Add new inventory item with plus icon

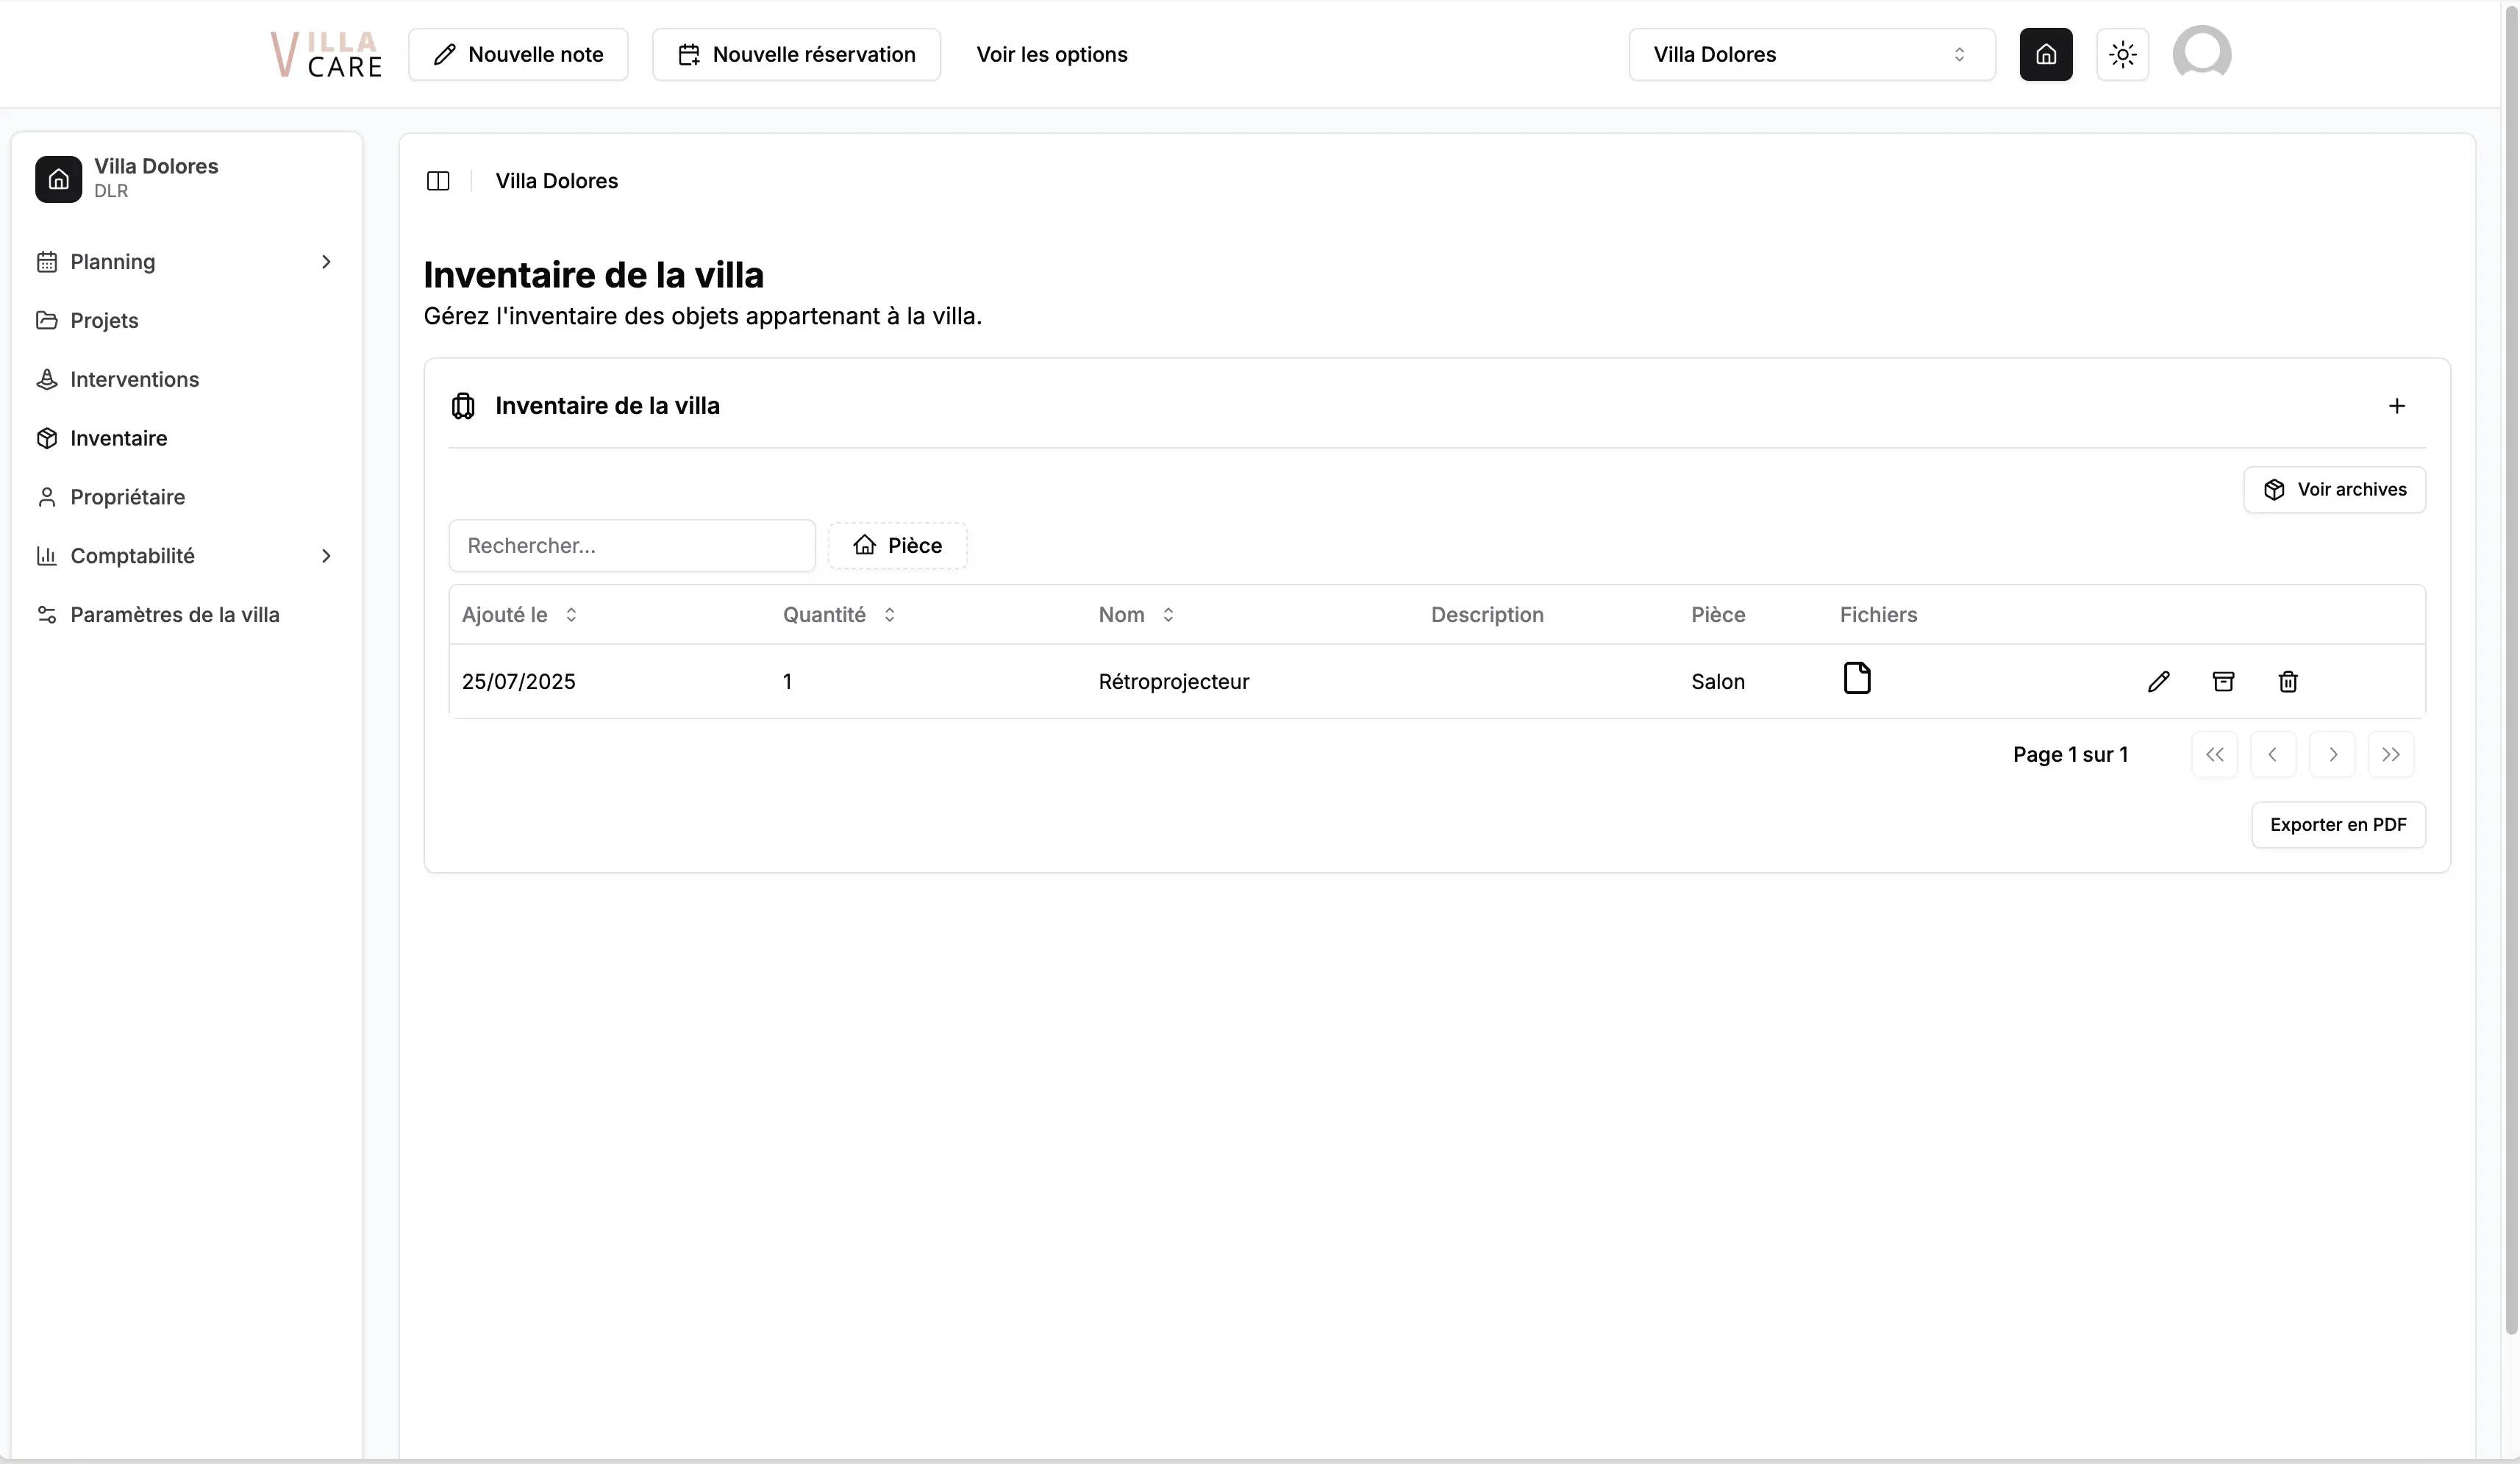2397,405
